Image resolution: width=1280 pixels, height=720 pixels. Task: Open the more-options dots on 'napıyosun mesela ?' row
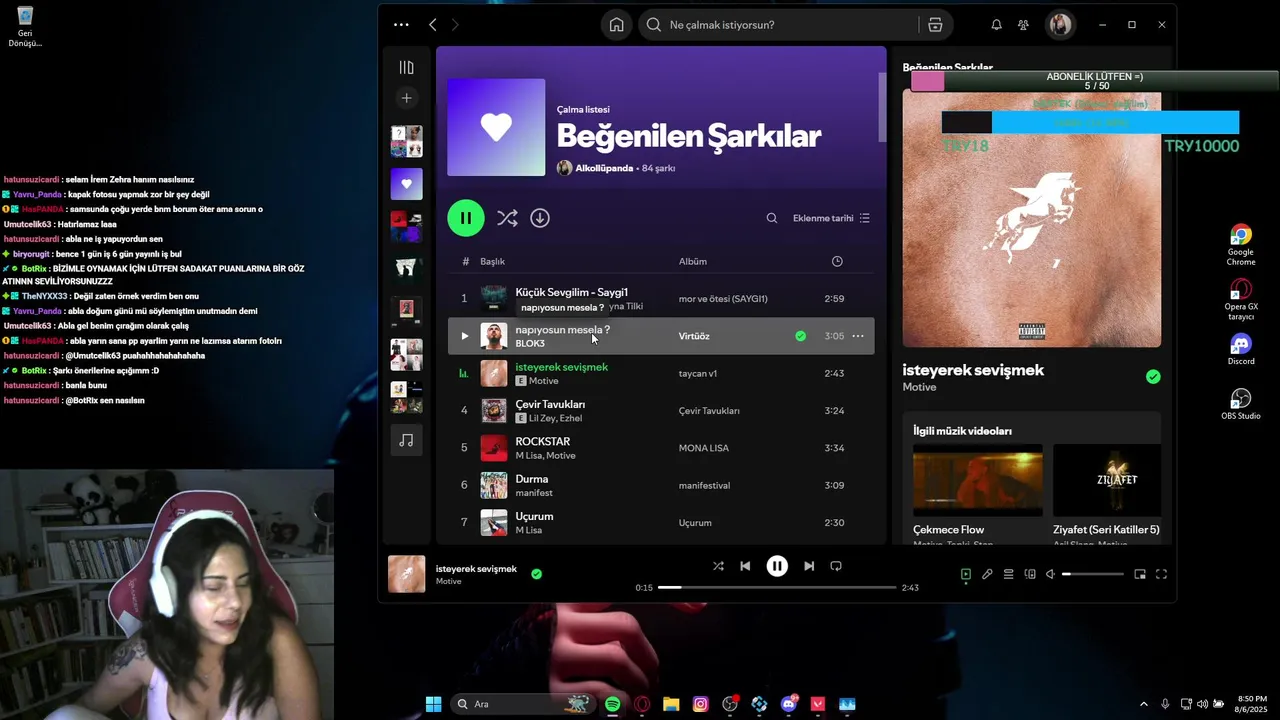pyautogui.click(x=858, y=336)
